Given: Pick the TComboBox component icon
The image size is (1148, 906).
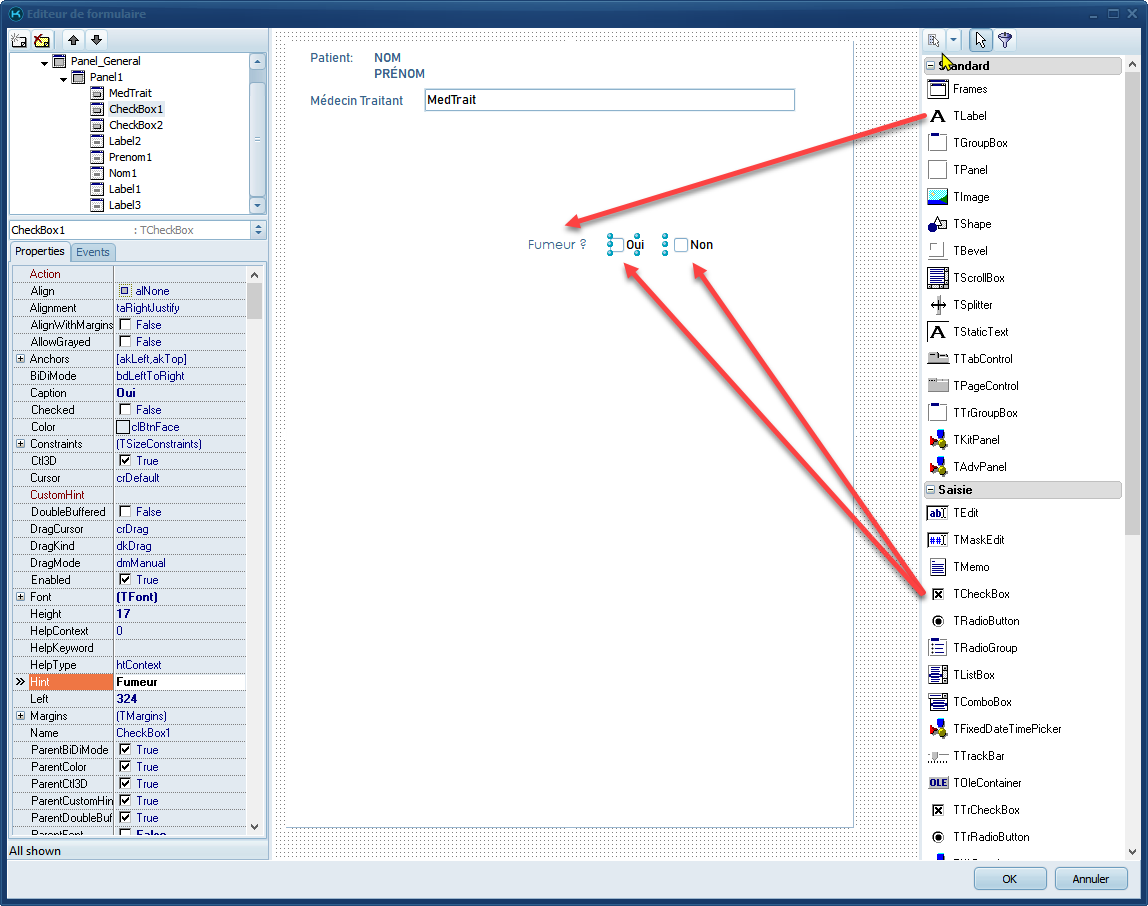Looking at the screenshot, I should click(x=937, y=702).
